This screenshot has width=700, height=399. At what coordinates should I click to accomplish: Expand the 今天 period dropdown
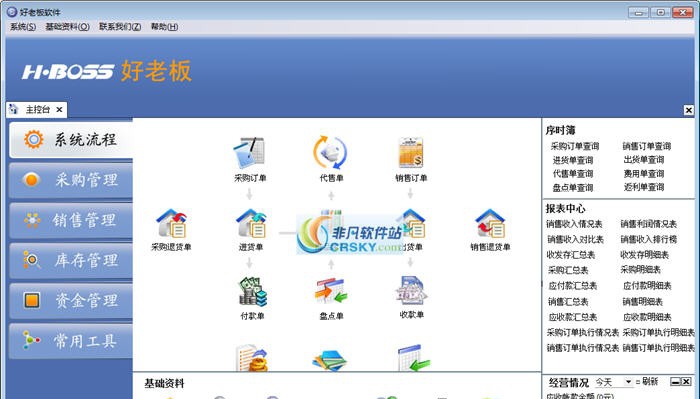click(x=628, y=382)
